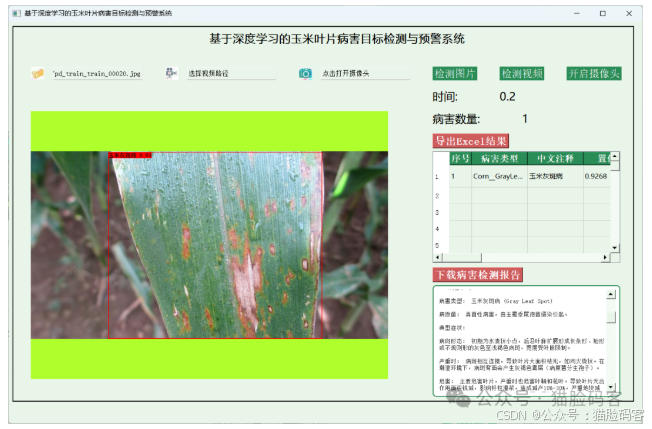Start 检测视频 video detection
Screen dimensions: 652x429
point(522,74)
